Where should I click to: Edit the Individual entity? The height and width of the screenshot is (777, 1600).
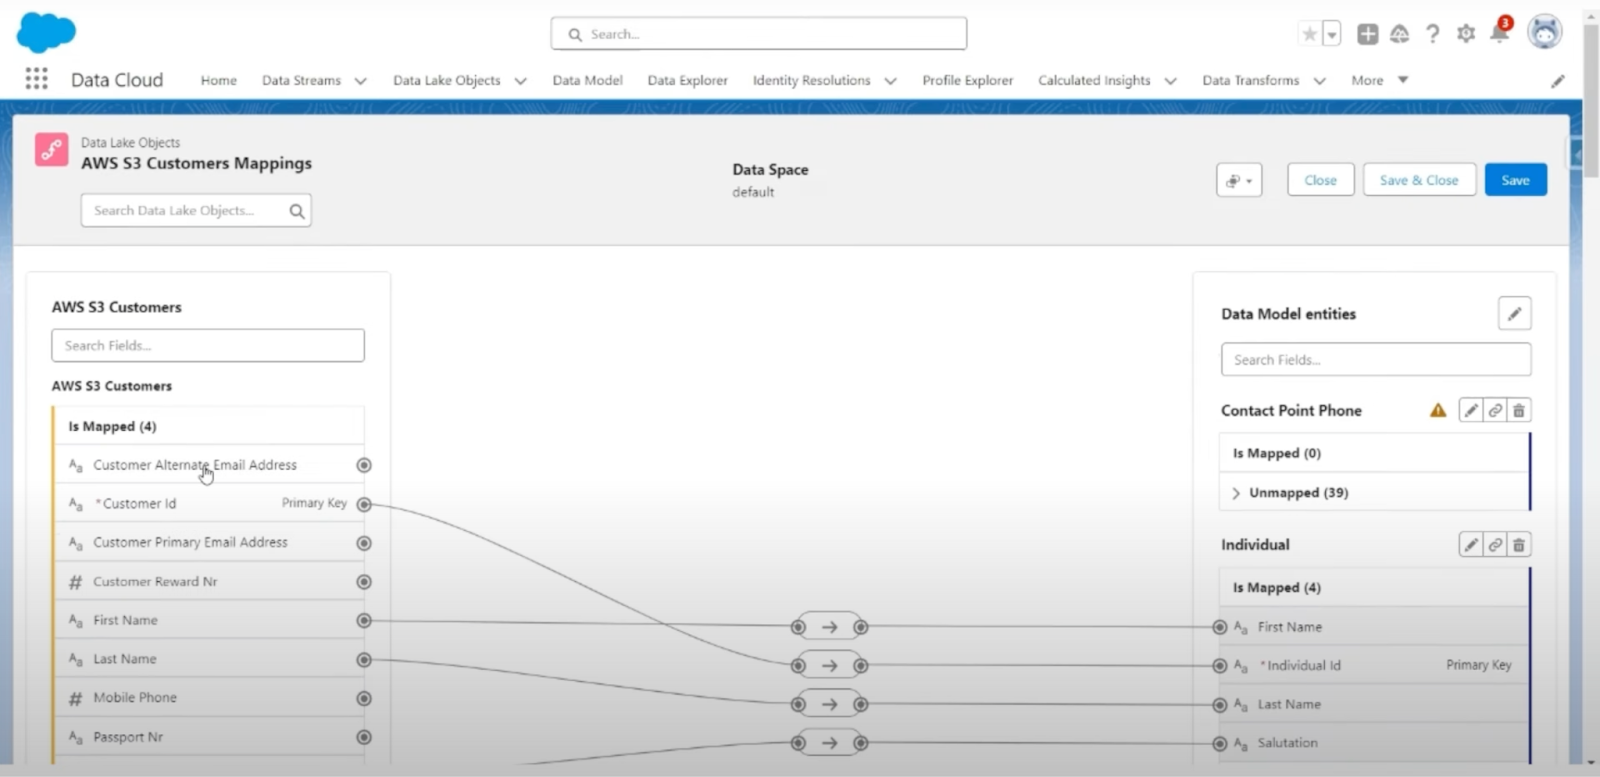[x=1471, y=545]
